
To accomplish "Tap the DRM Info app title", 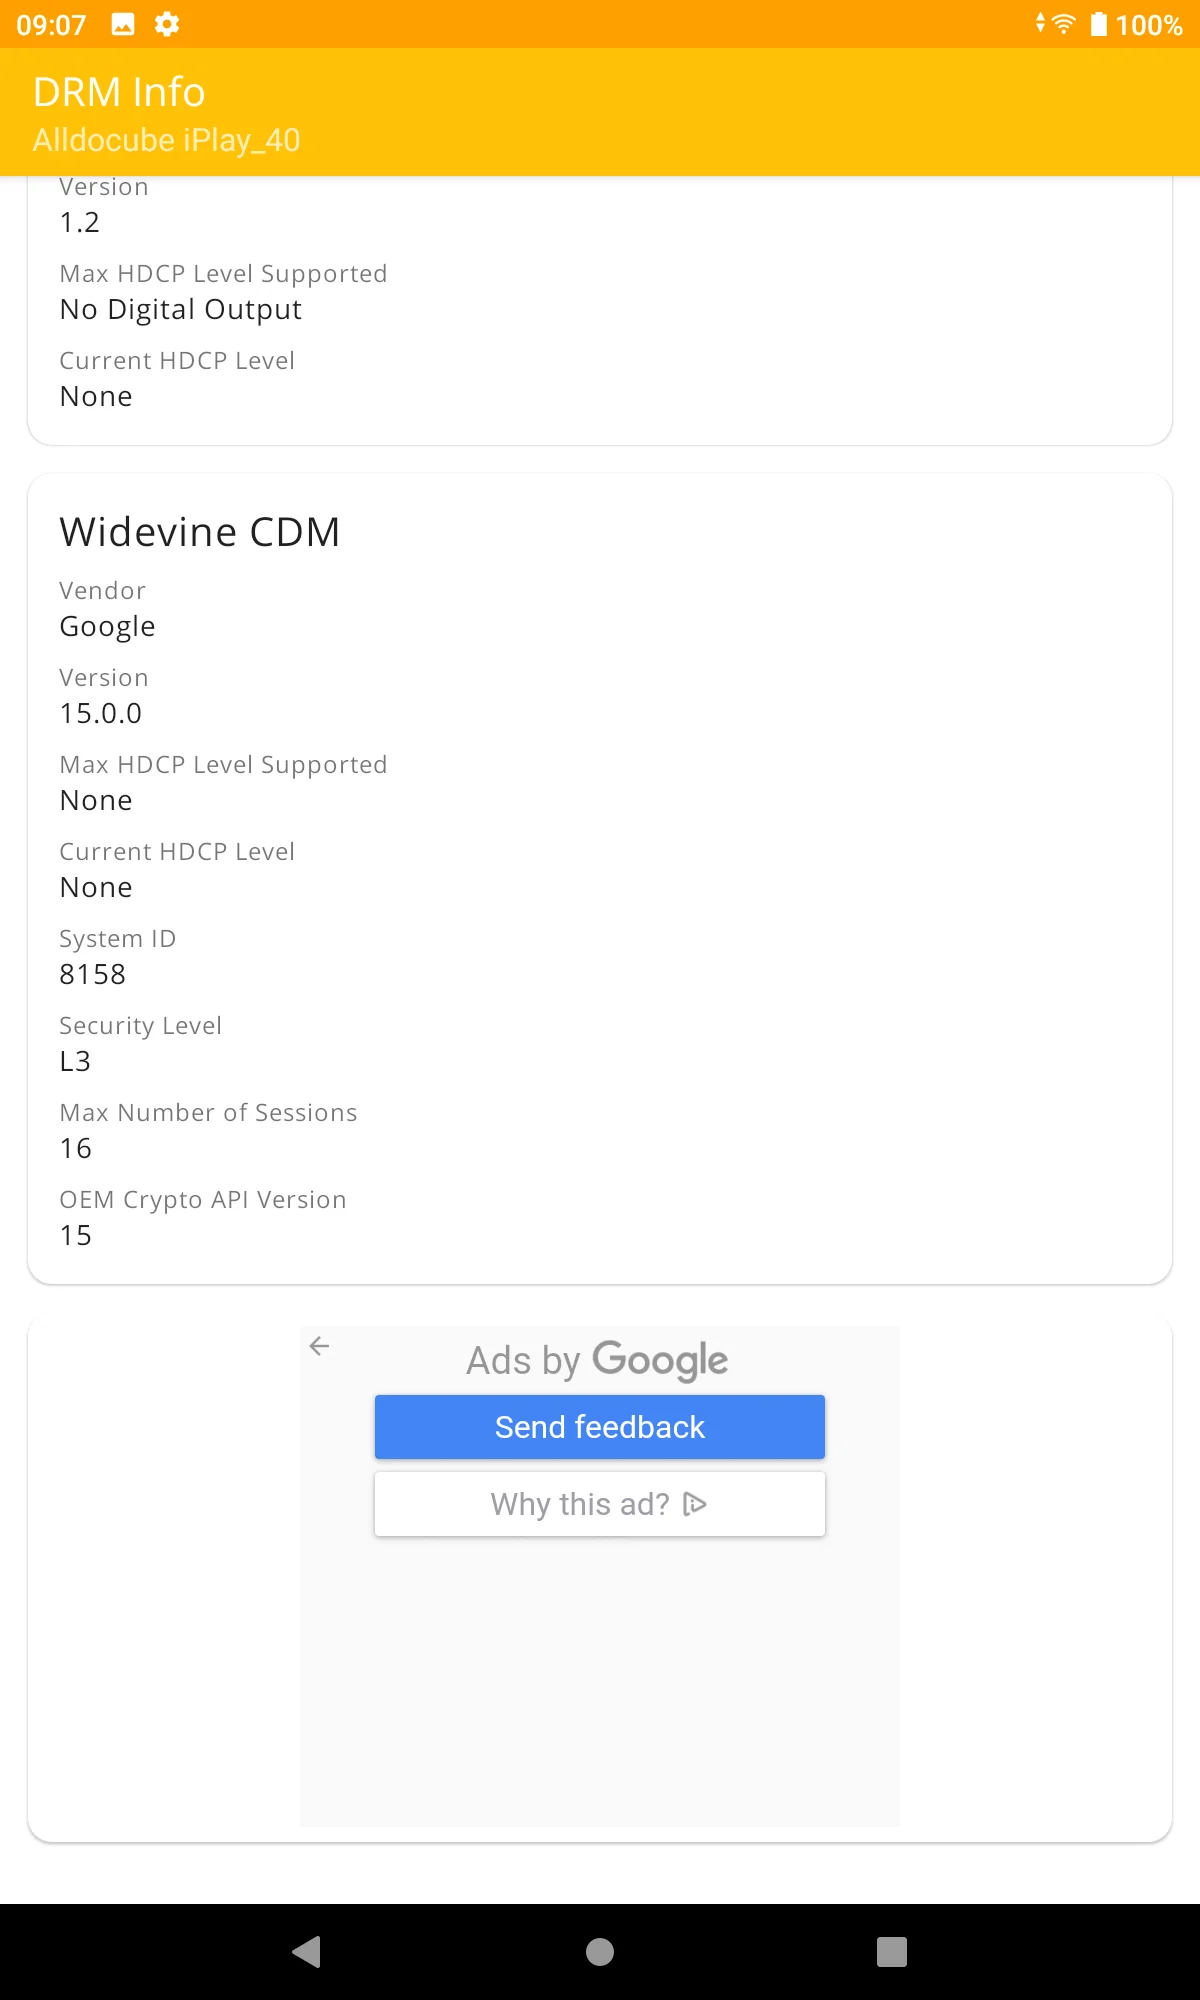I will point(119,92).
